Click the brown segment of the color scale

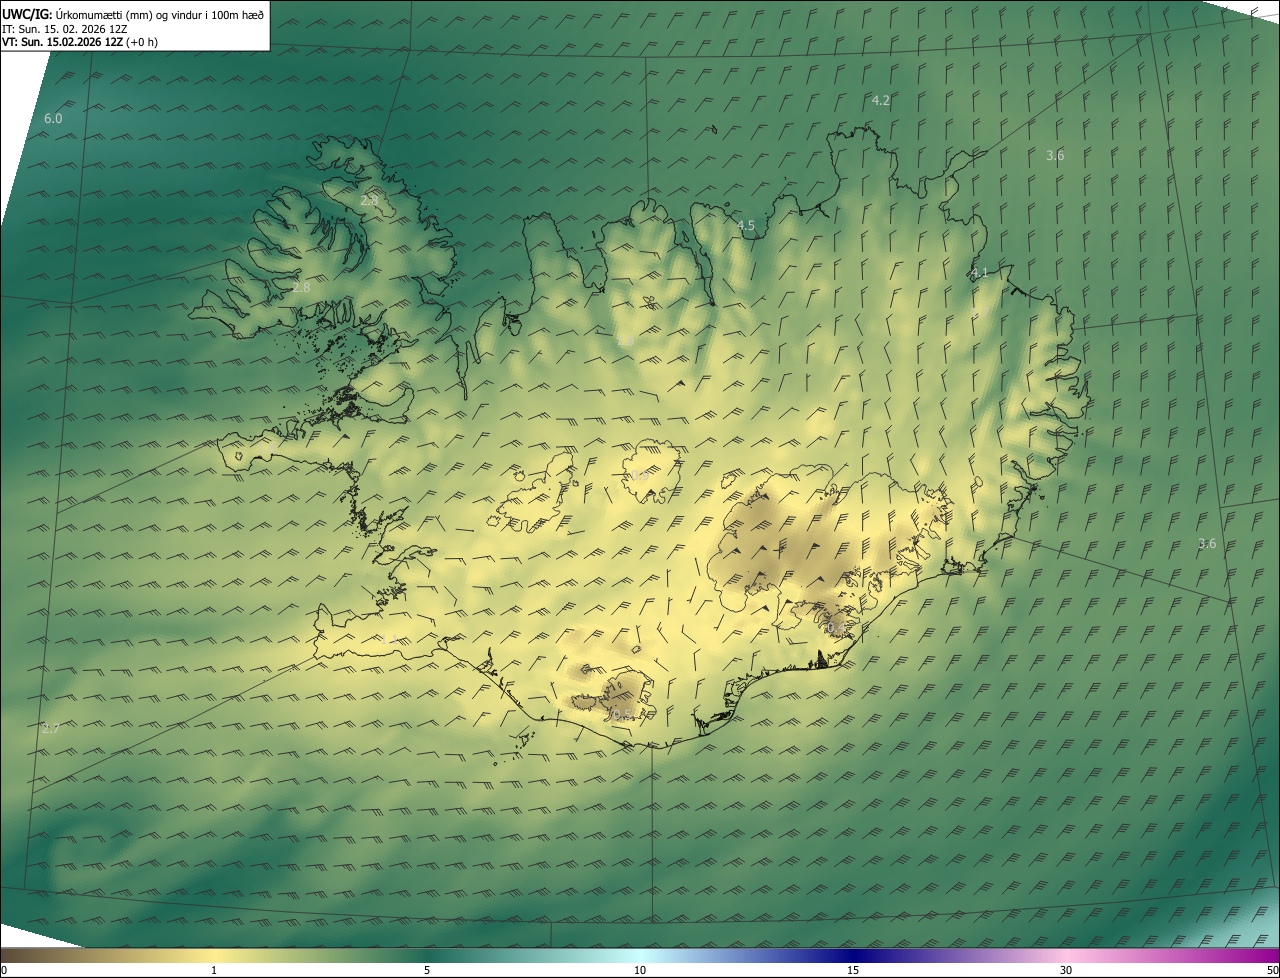coord(40,956)
